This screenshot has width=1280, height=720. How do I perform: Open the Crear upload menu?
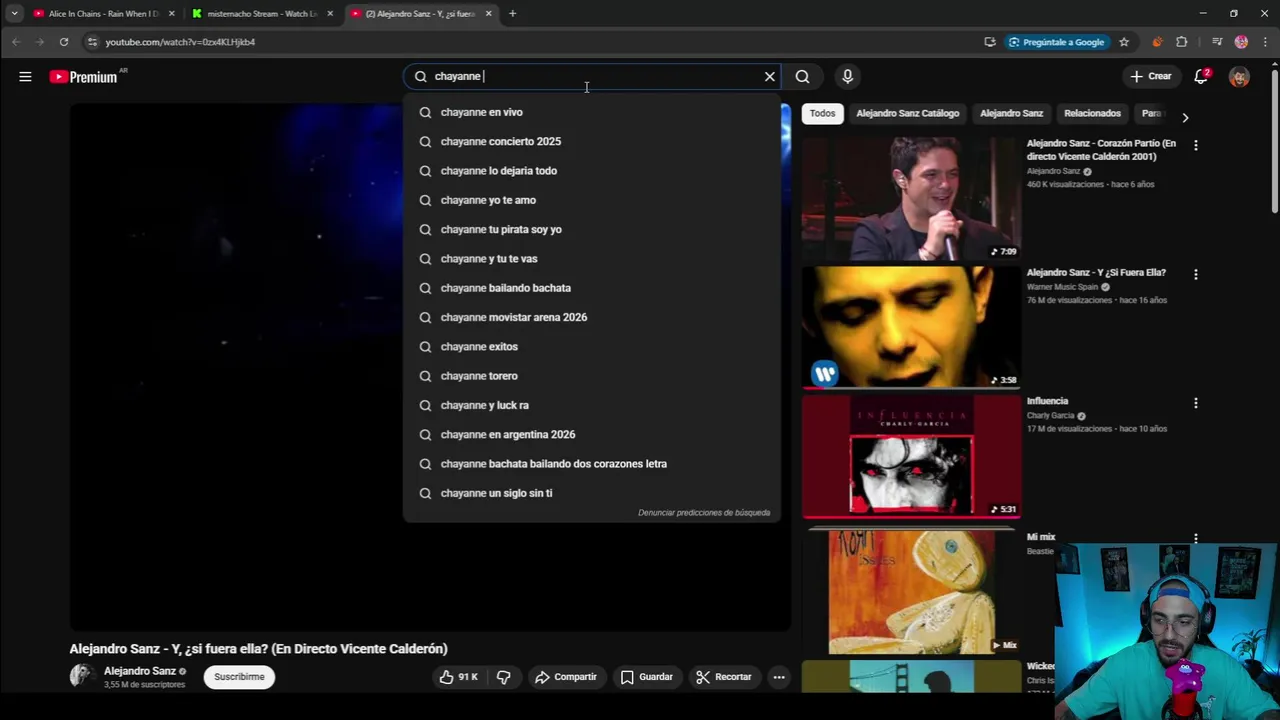1151,76
